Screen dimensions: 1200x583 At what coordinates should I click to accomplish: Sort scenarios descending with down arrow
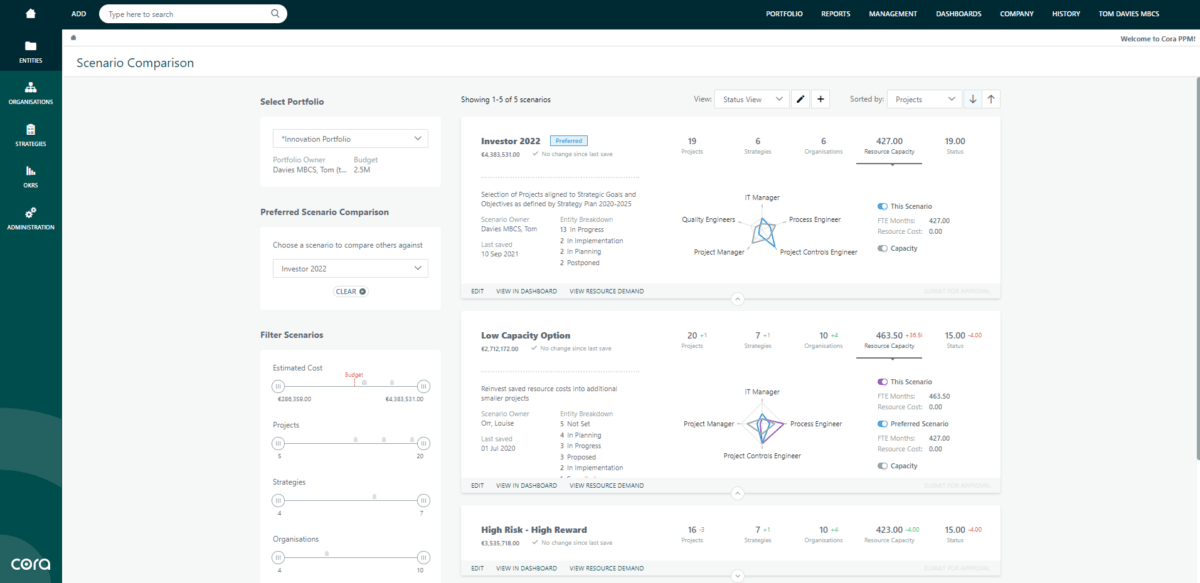(973, 99)
